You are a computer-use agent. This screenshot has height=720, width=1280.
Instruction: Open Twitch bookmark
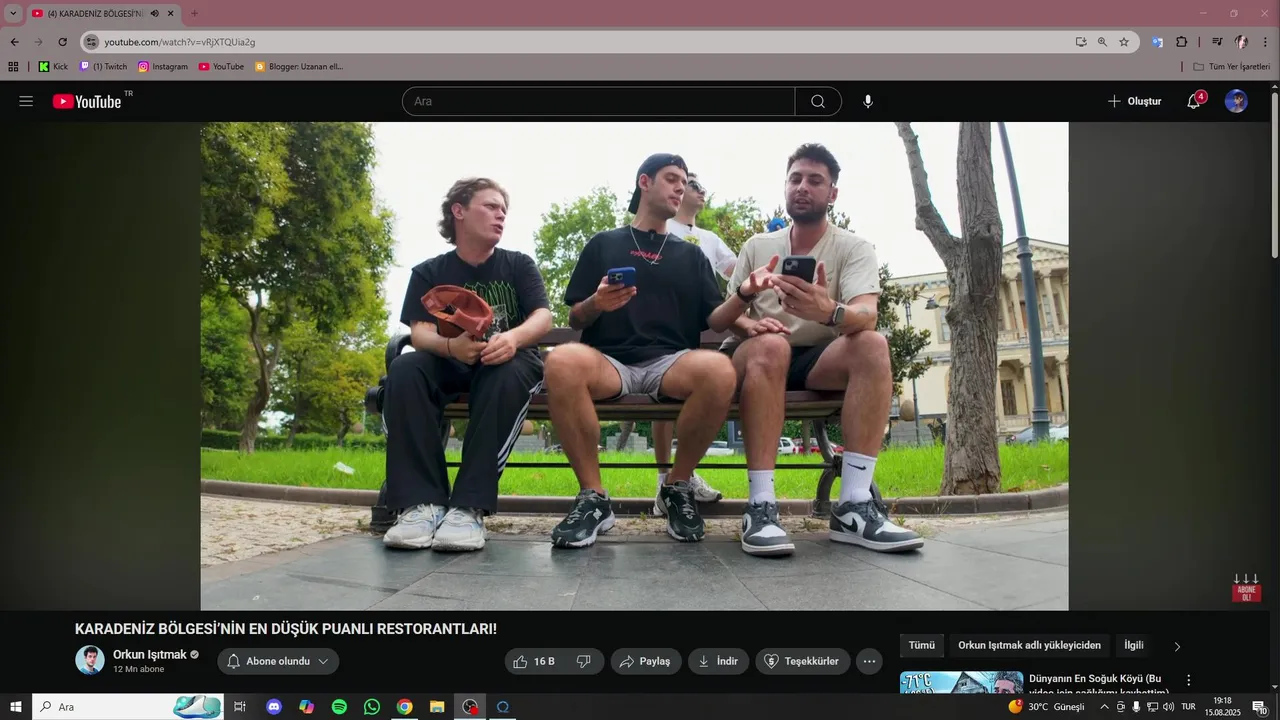103,66
